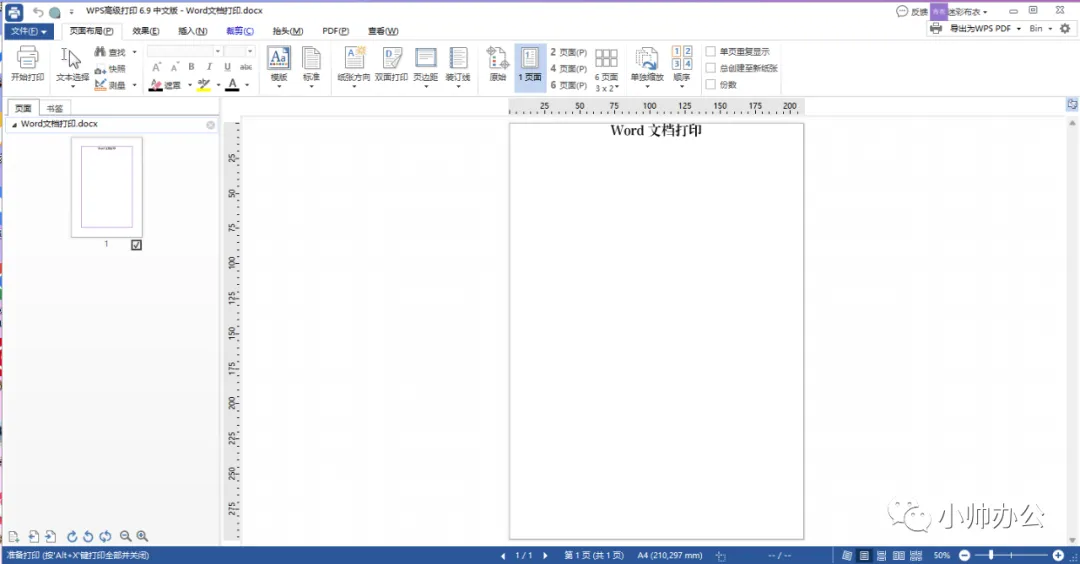The image size is (1080, 564).
Task: Switch to the 效果(E) ribbon tab
Action: [145, 31]
